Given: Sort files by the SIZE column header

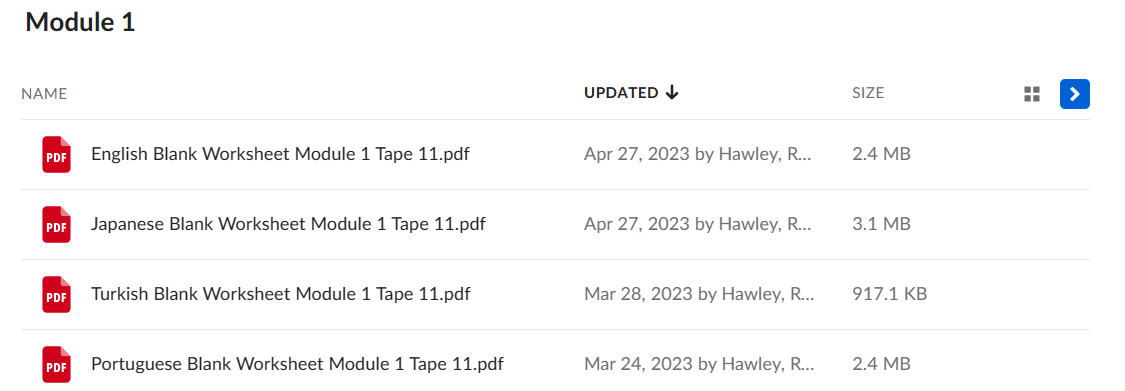Looking at the screenshot, I should (867, 93).
